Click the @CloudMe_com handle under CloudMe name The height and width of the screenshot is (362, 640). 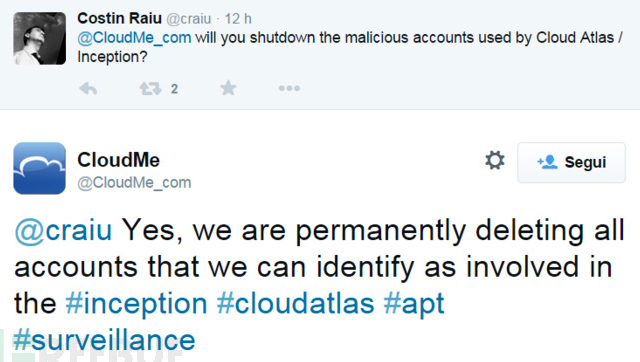click(134, 183)
